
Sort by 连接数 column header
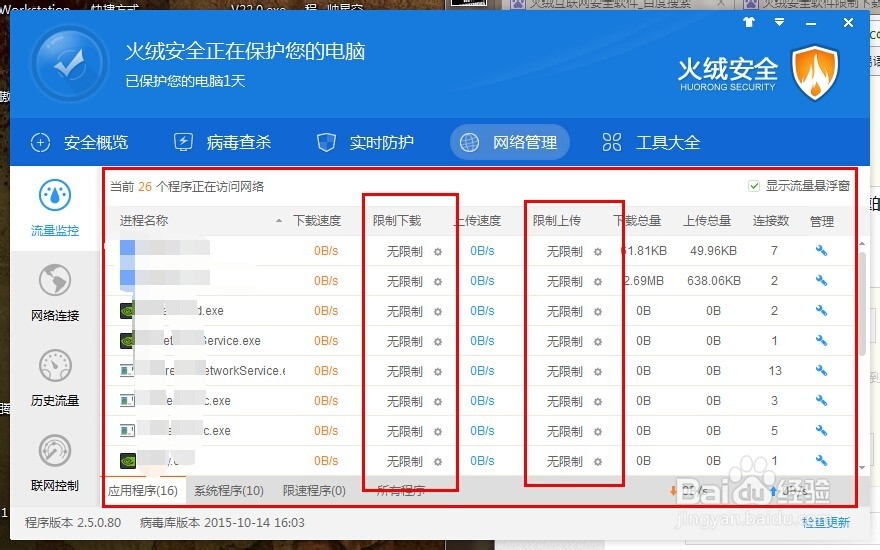[x=771, y=221]
